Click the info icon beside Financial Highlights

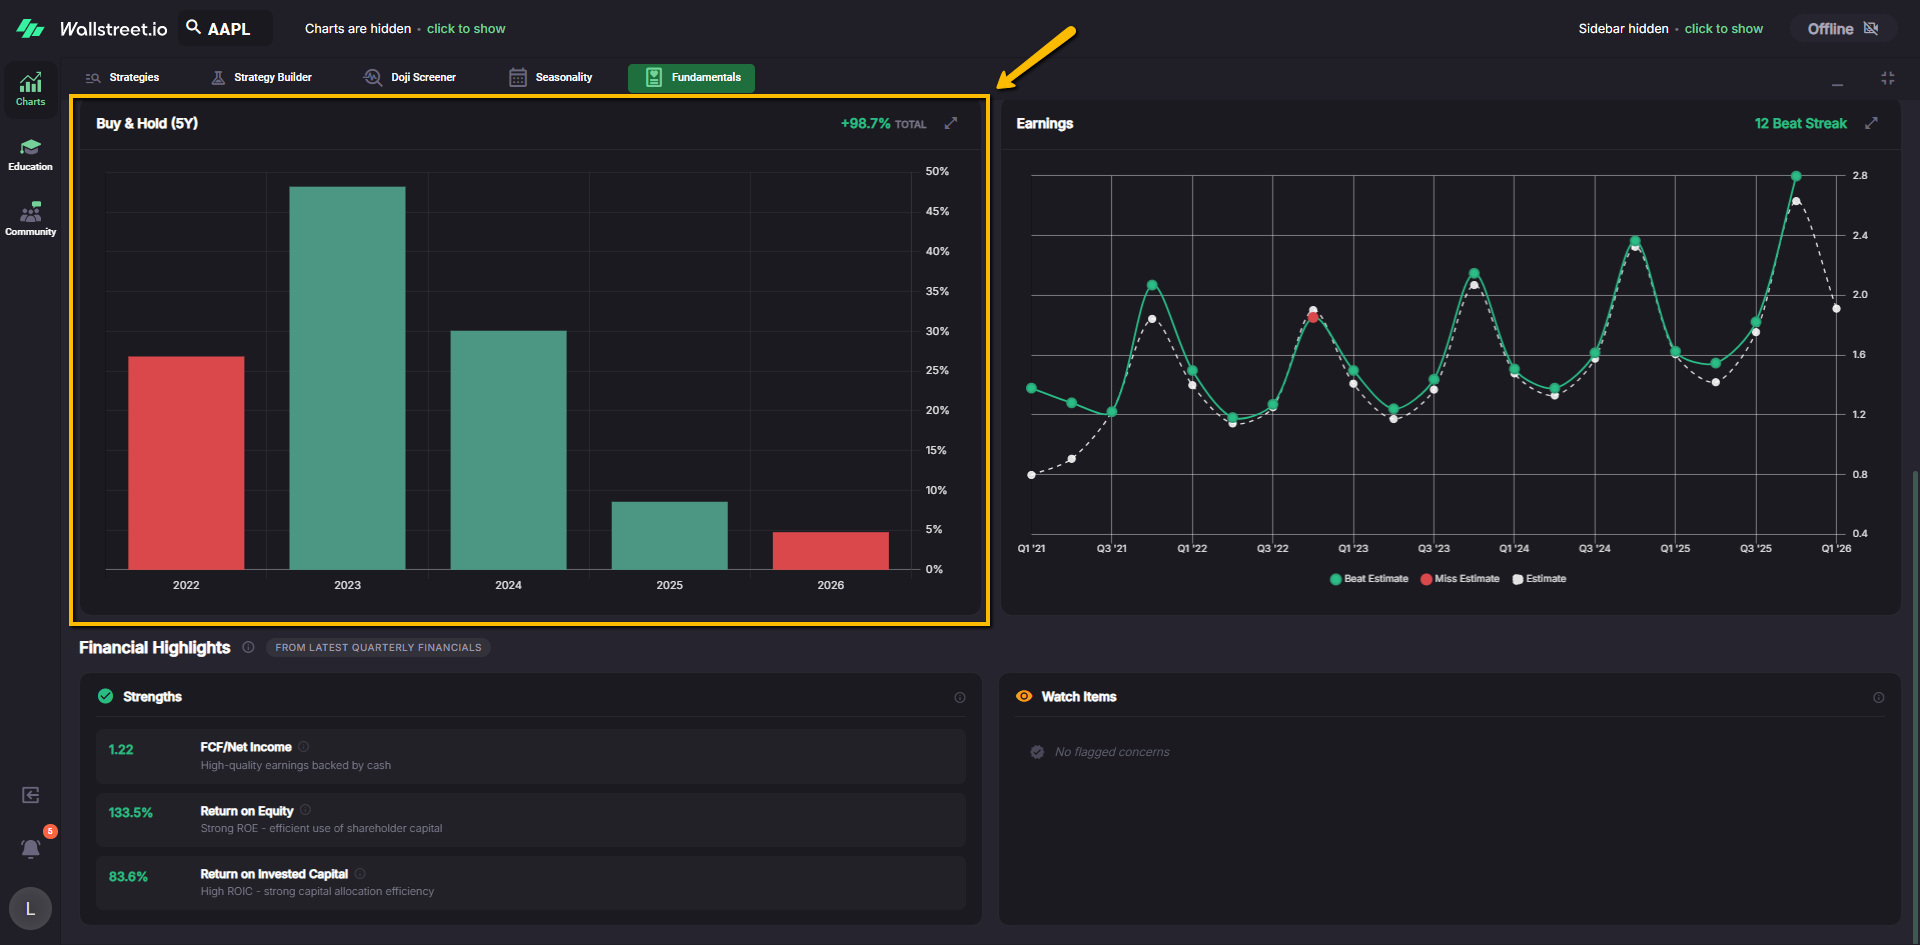[248, 647]
